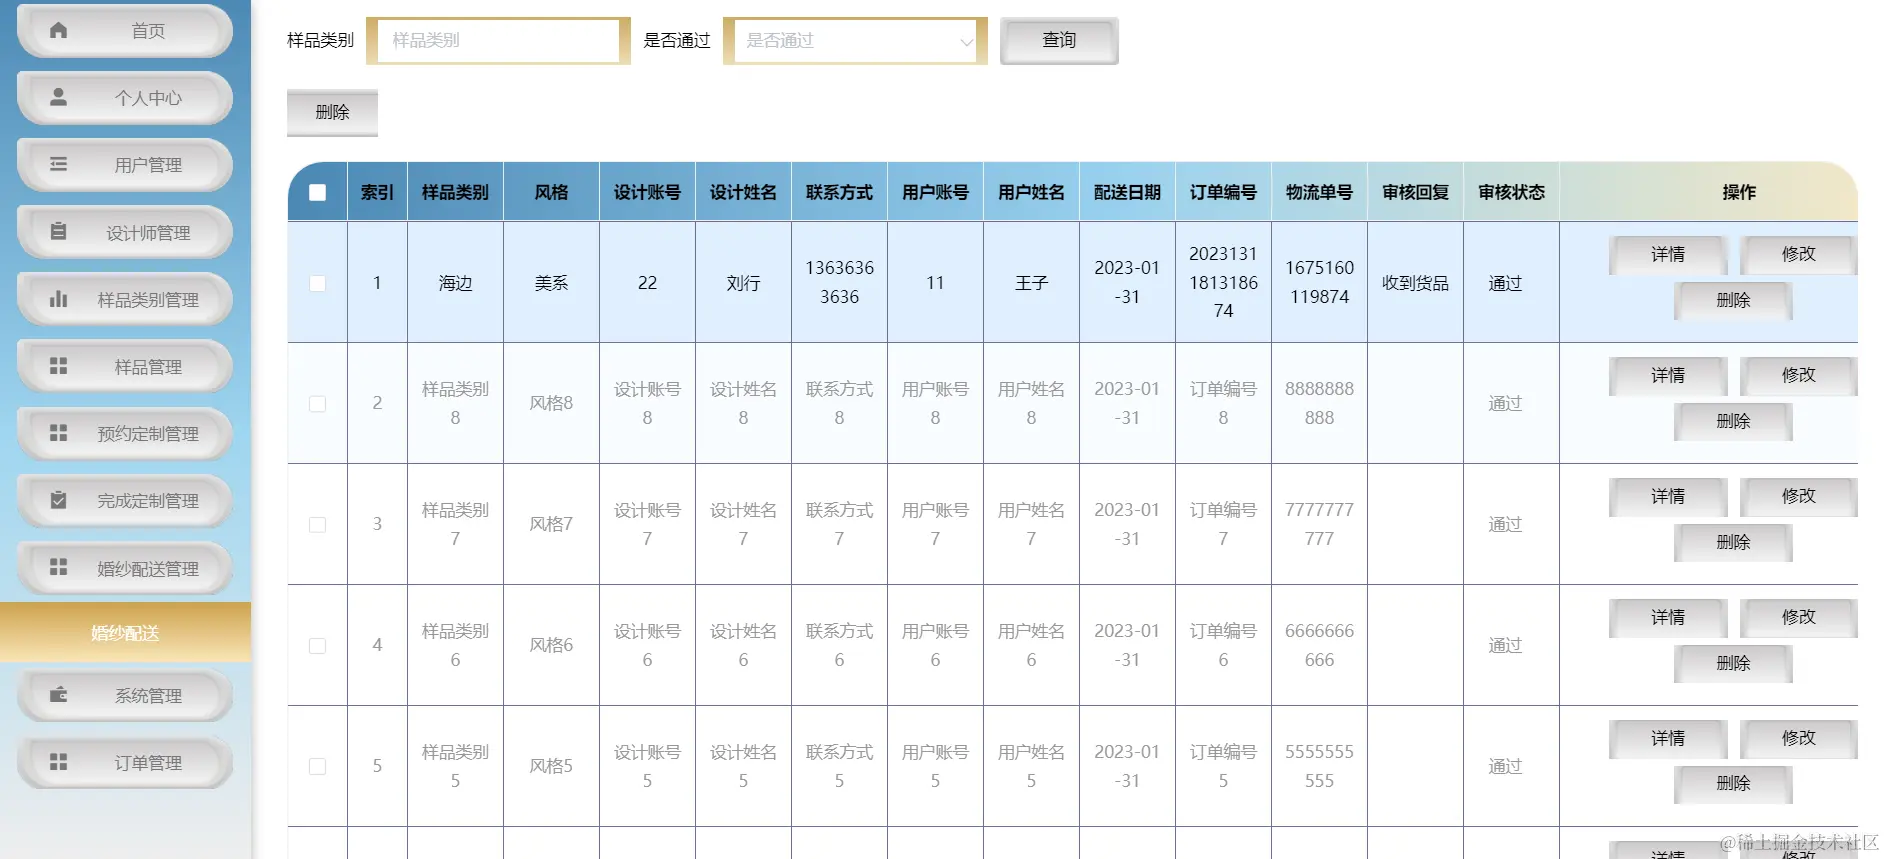Check the checkbox for row 1 海边
This screenshot has width=1886, height=859.
click(317, 283)
